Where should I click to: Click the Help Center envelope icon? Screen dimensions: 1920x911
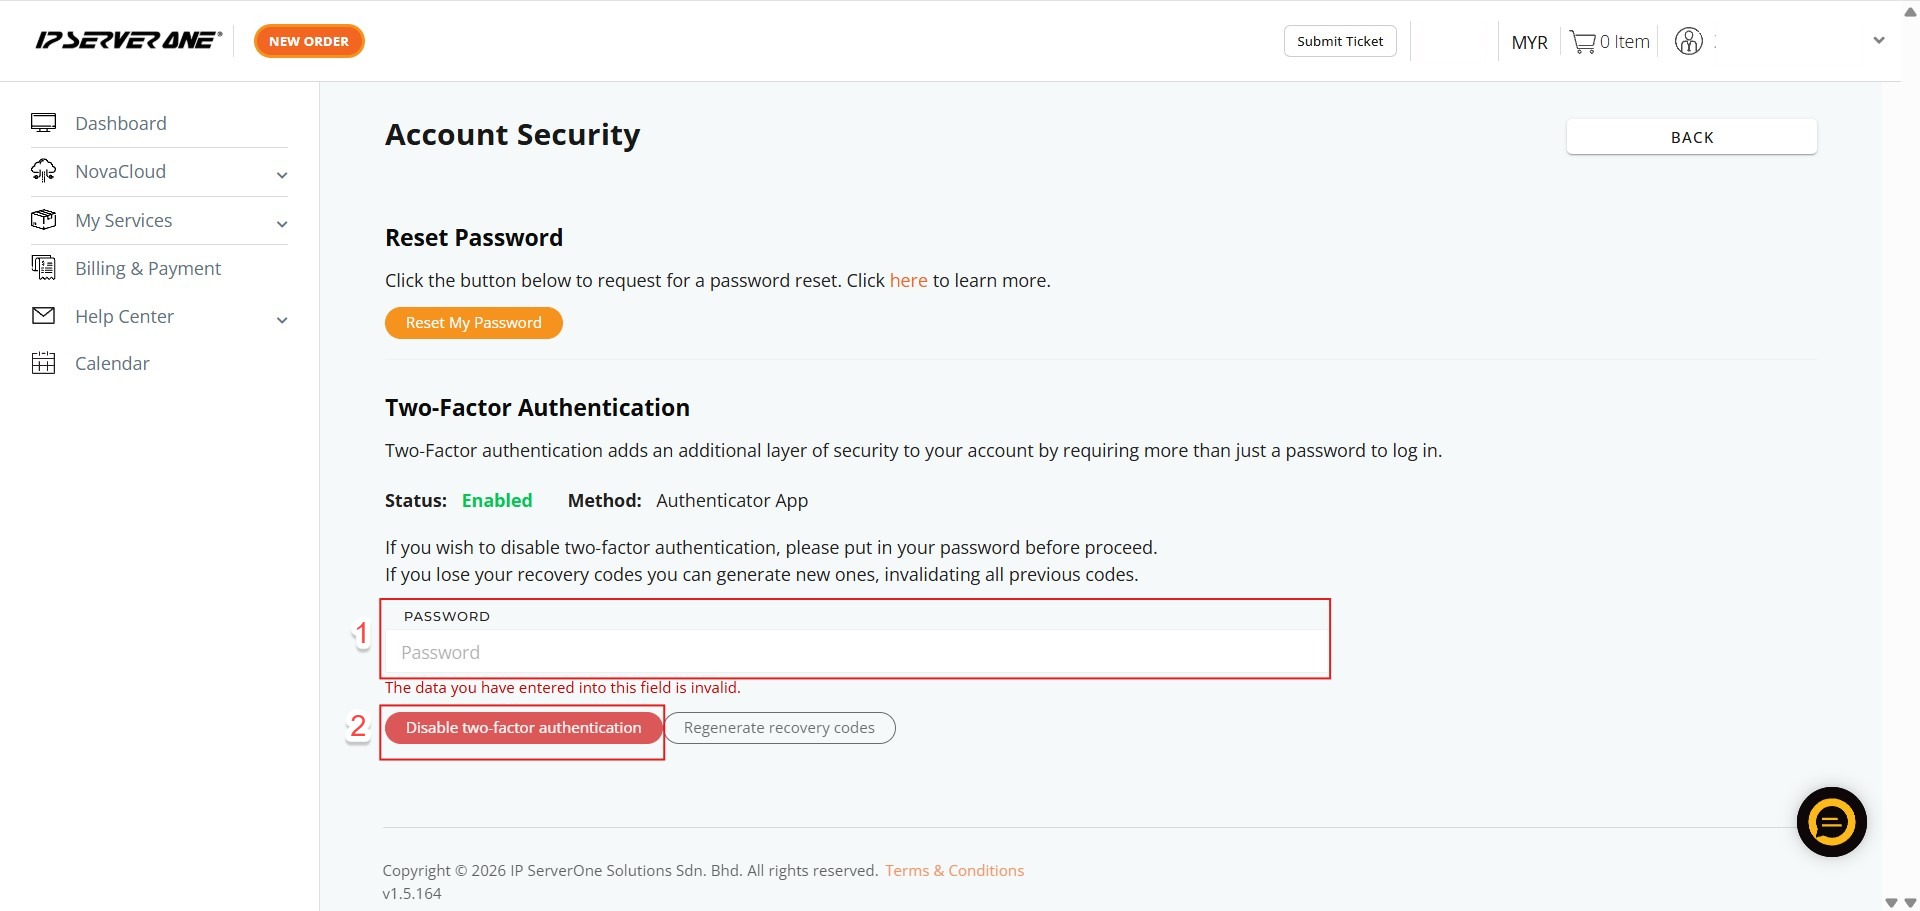point(43,316)
